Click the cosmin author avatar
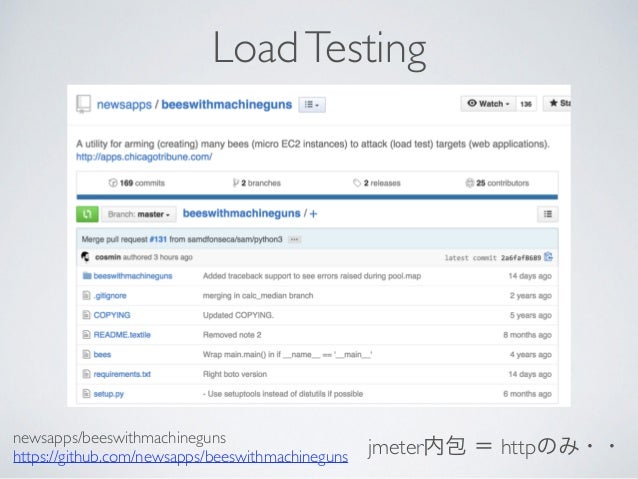 click(85, 257)
